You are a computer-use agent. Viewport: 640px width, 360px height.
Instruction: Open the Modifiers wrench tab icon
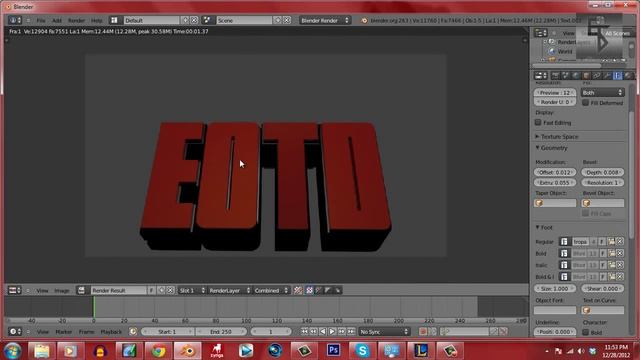607,76
